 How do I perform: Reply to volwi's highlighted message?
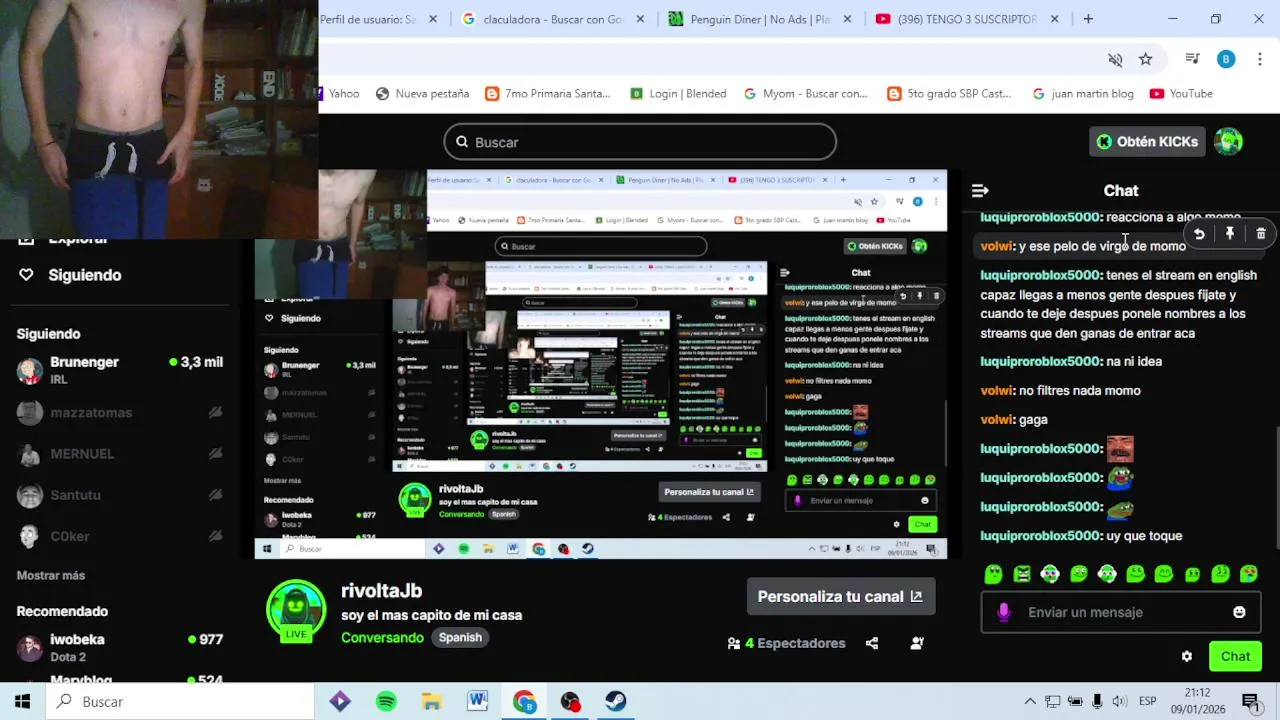tap(1199, 234)
